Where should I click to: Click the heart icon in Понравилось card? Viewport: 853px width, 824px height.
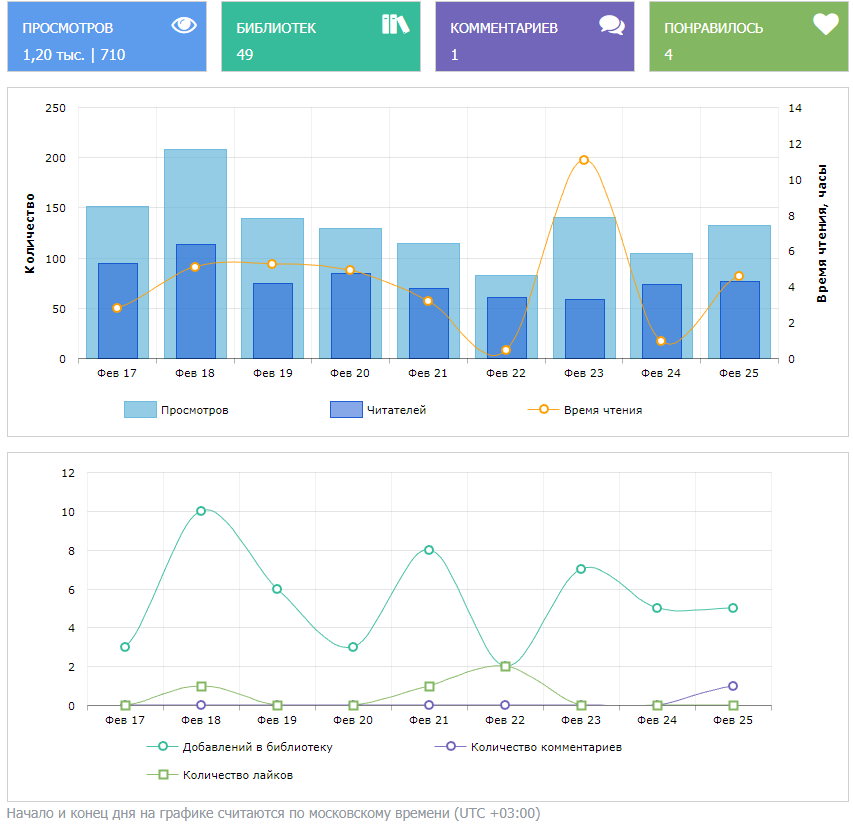coord(825,25)
